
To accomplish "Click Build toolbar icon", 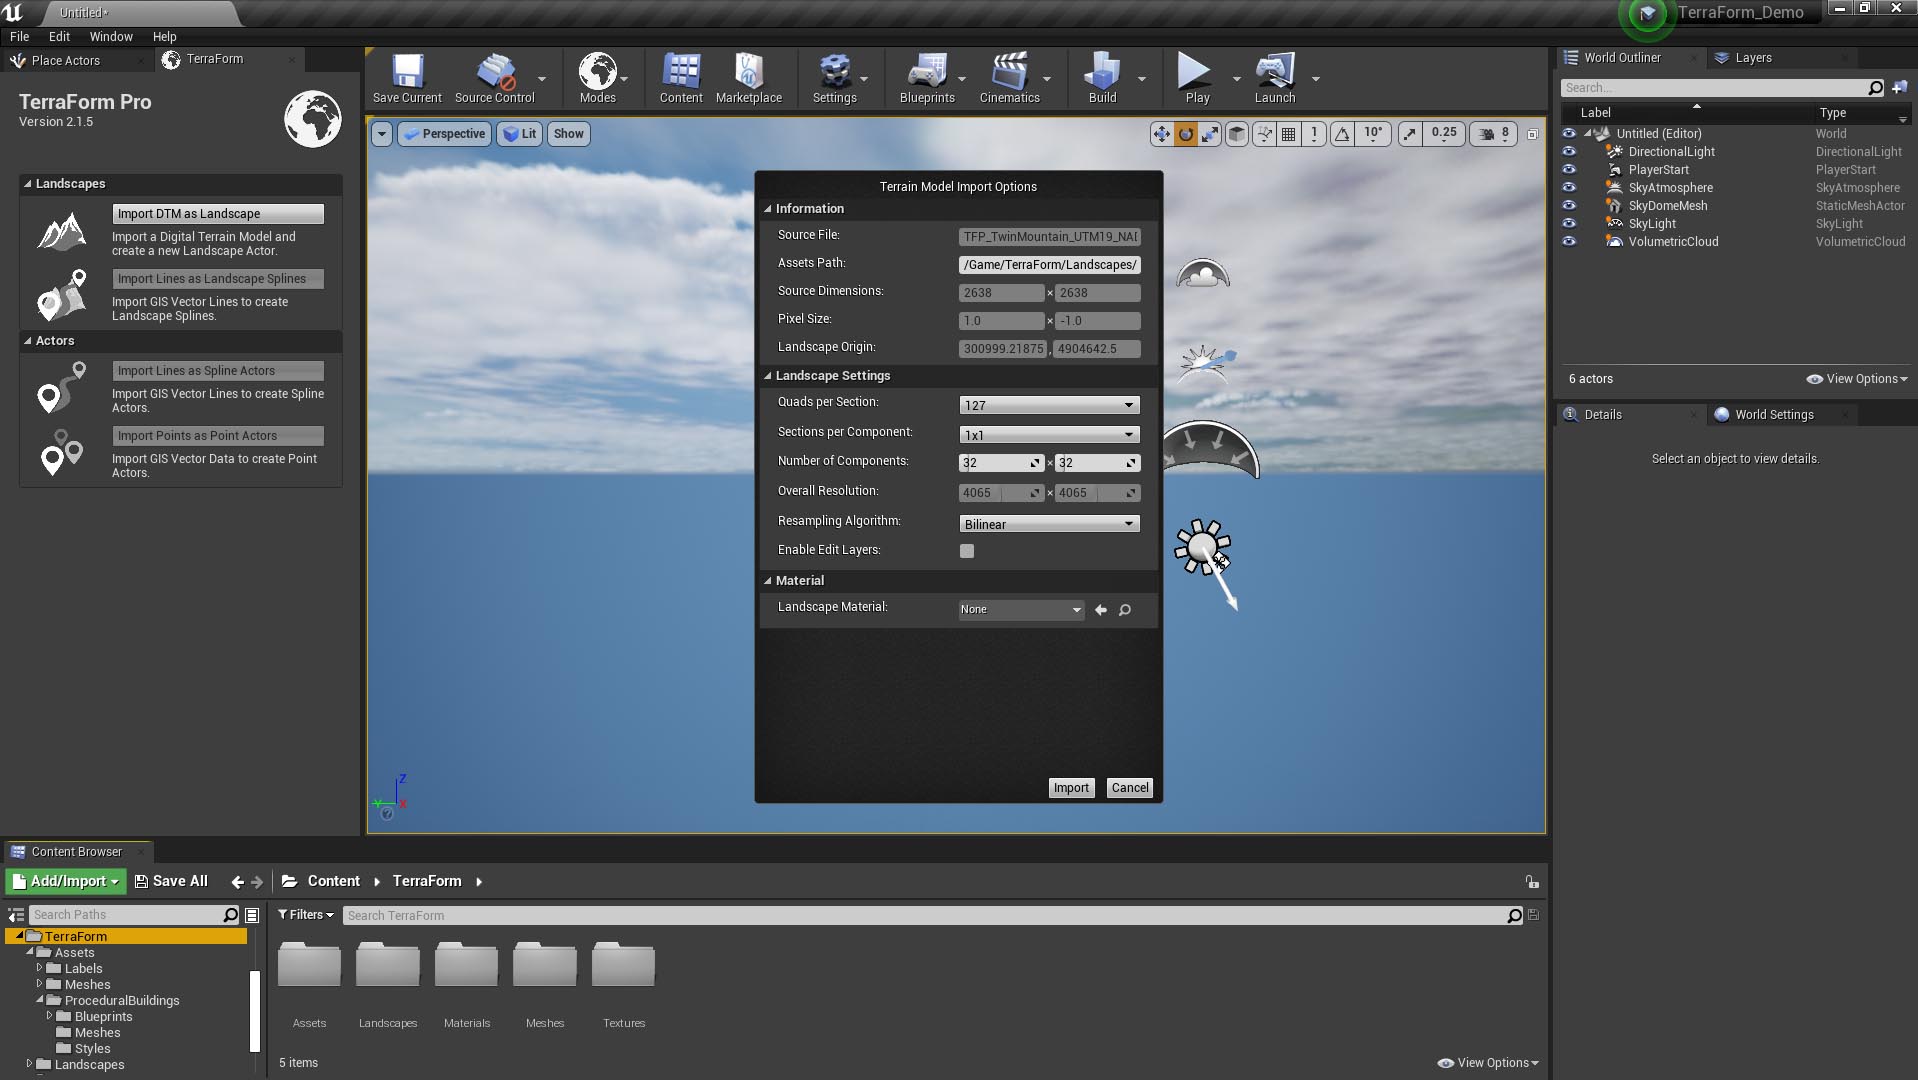I will point(1102,78).
